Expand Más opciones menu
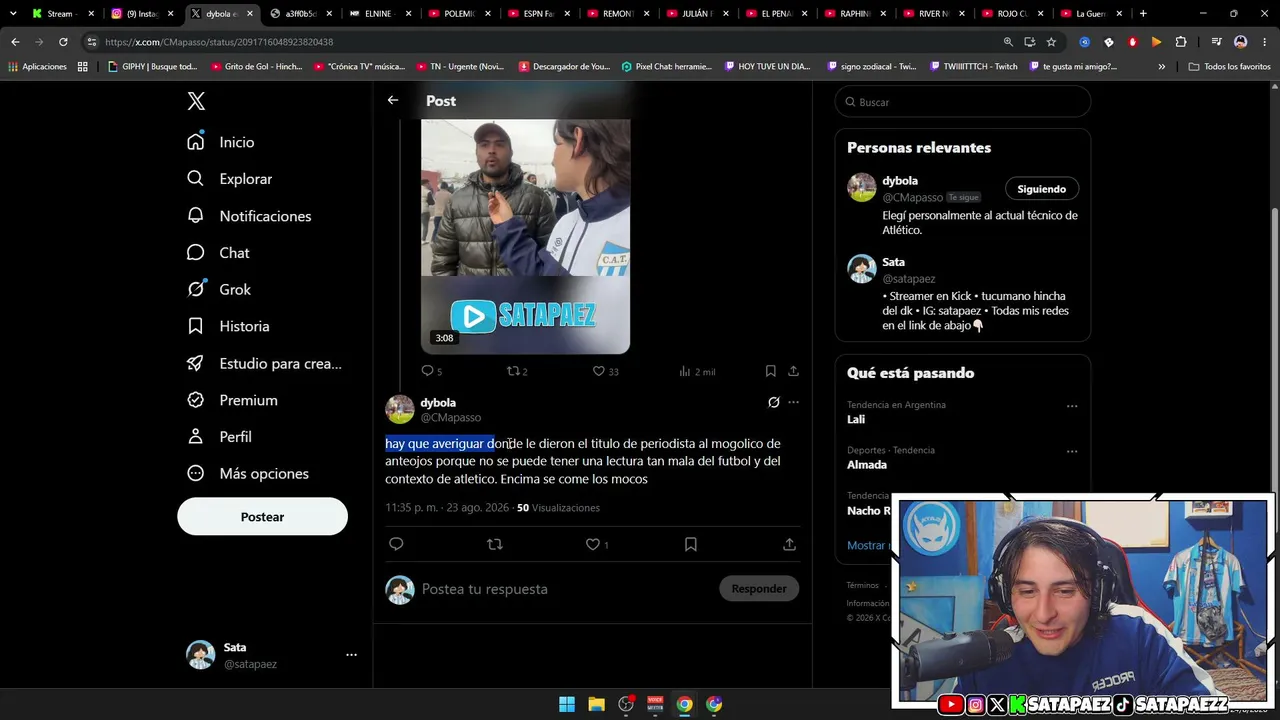 248,473
